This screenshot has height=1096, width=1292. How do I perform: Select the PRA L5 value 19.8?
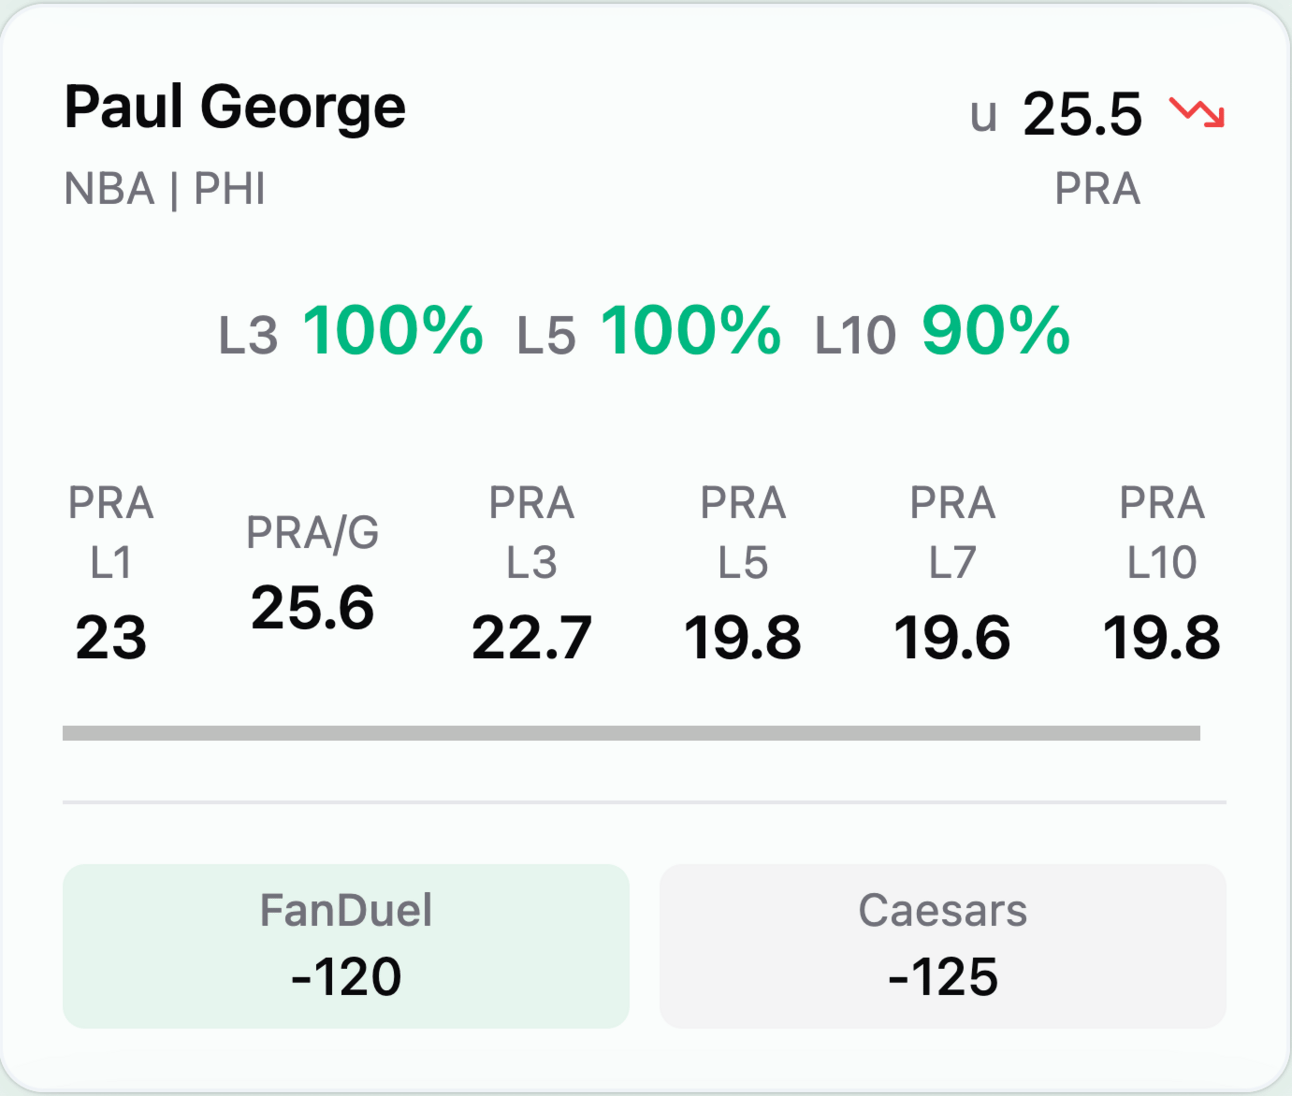743,638
